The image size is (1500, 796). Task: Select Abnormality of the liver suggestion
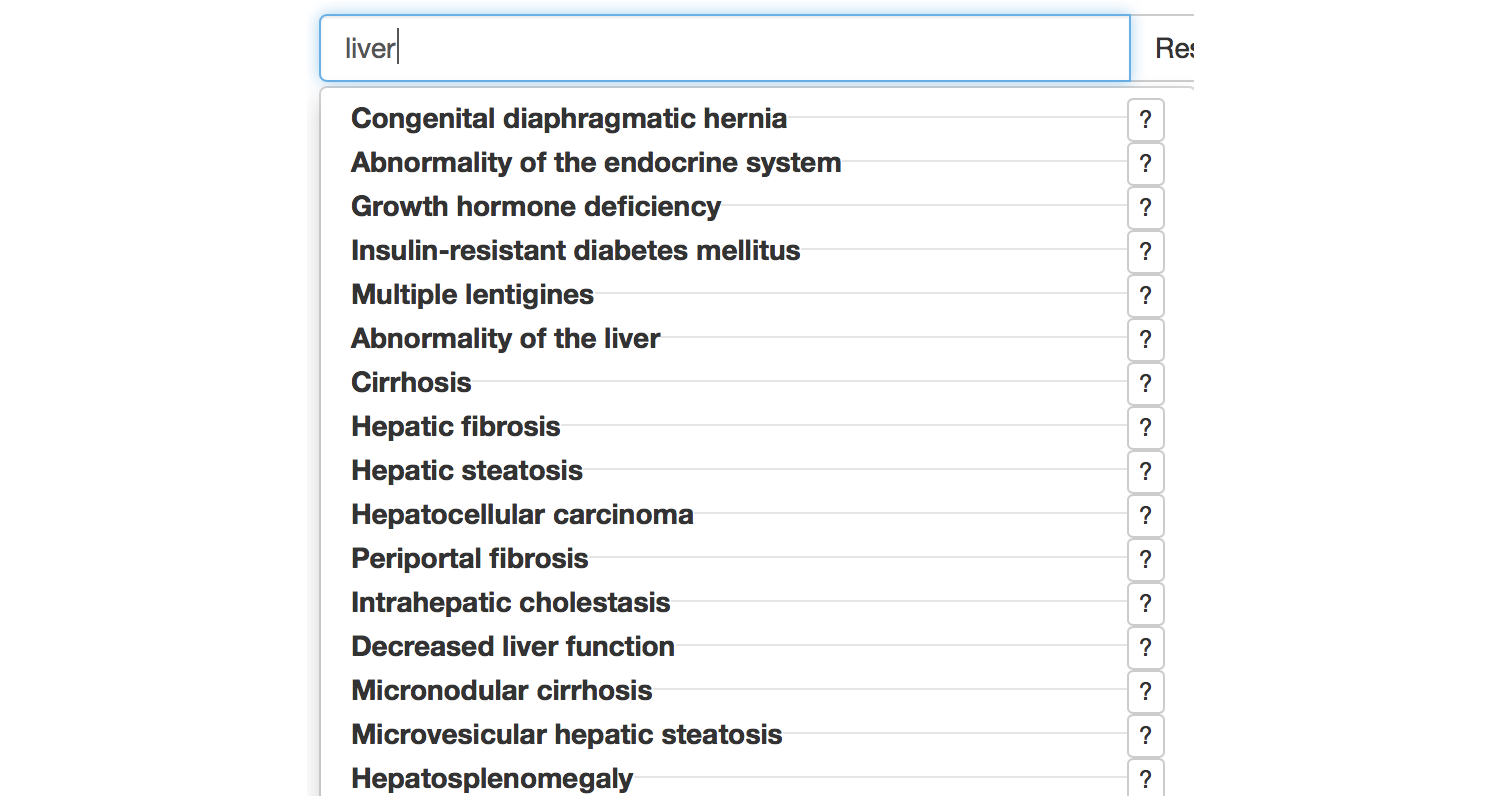point(505,339)
